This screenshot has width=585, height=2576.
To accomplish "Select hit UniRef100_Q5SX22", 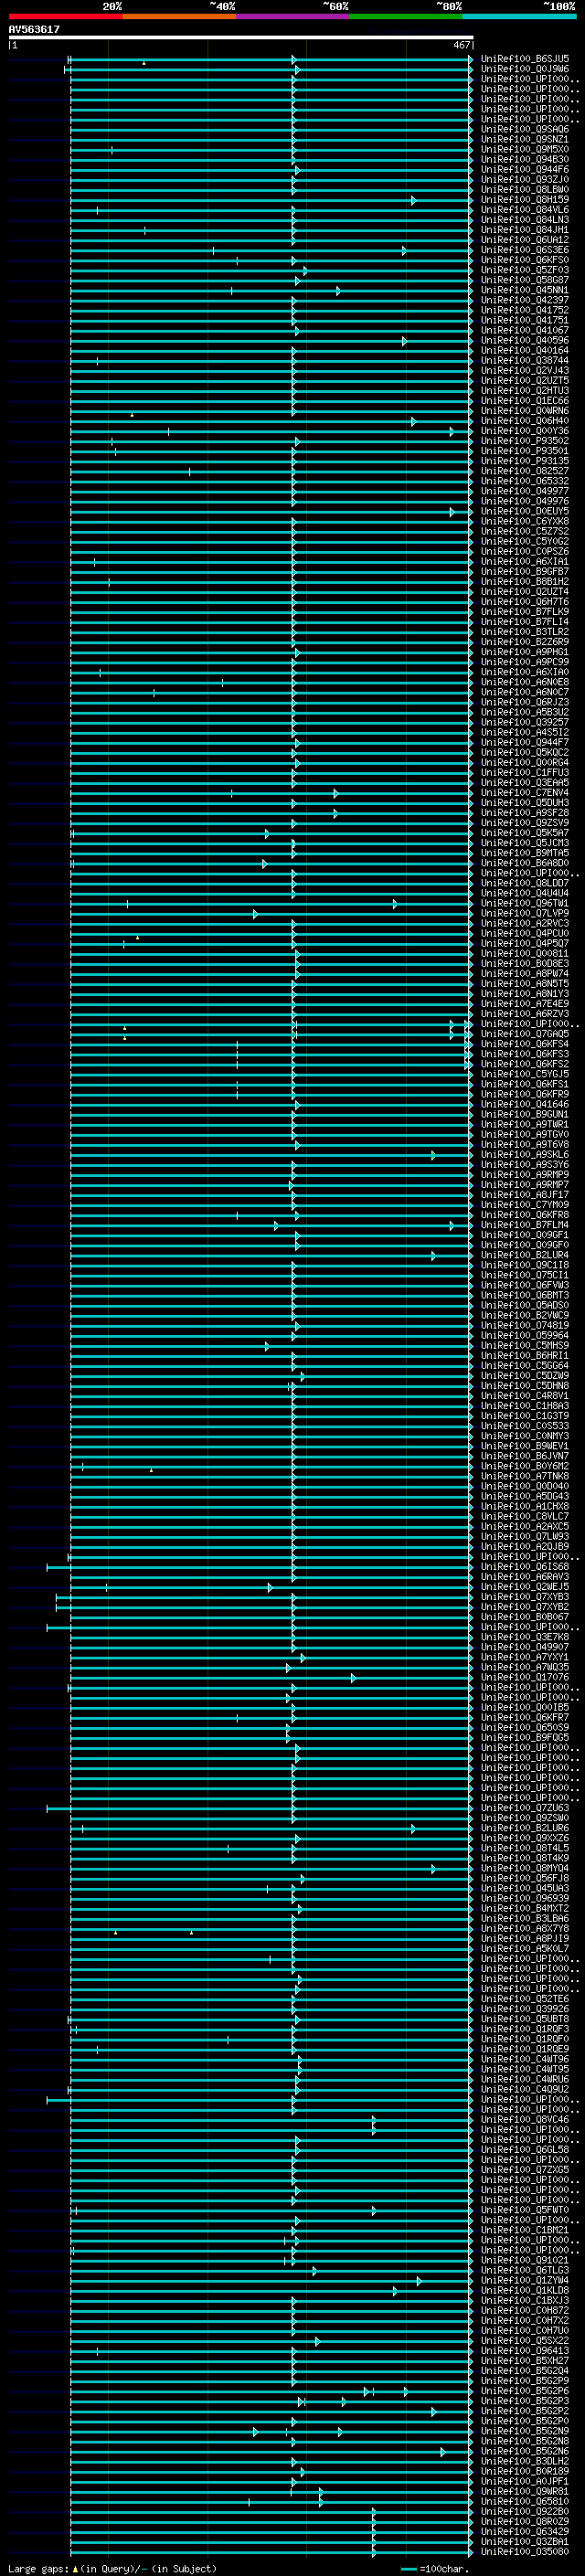I will [525, 2340].
